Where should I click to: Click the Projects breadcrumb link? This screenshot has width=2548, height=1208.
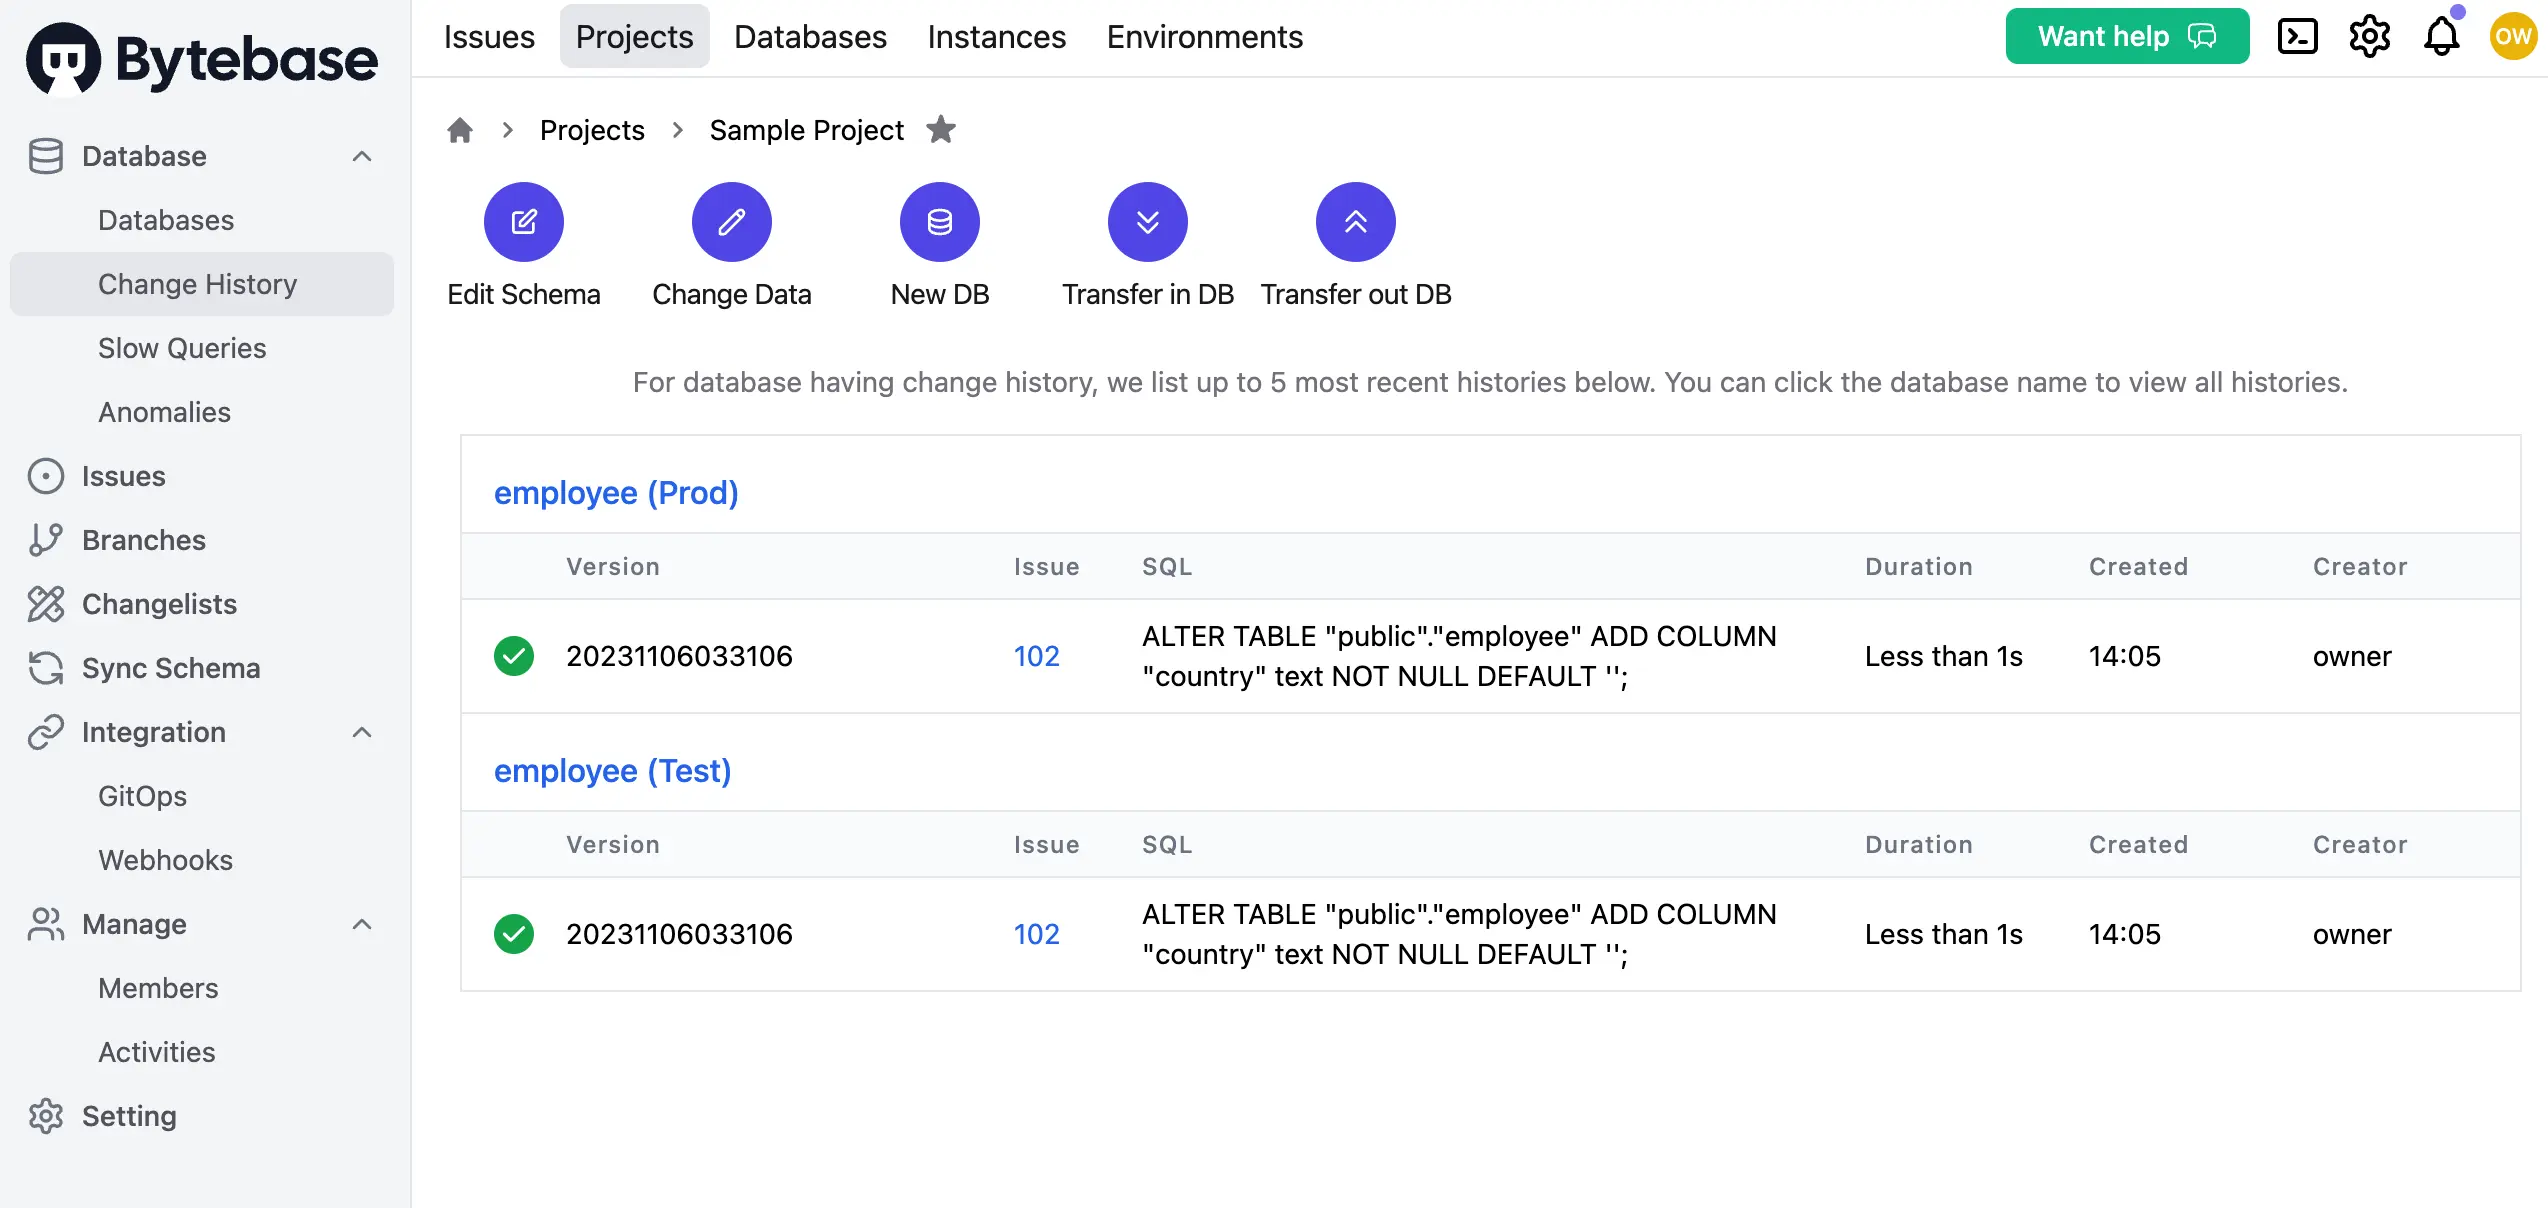592,130
